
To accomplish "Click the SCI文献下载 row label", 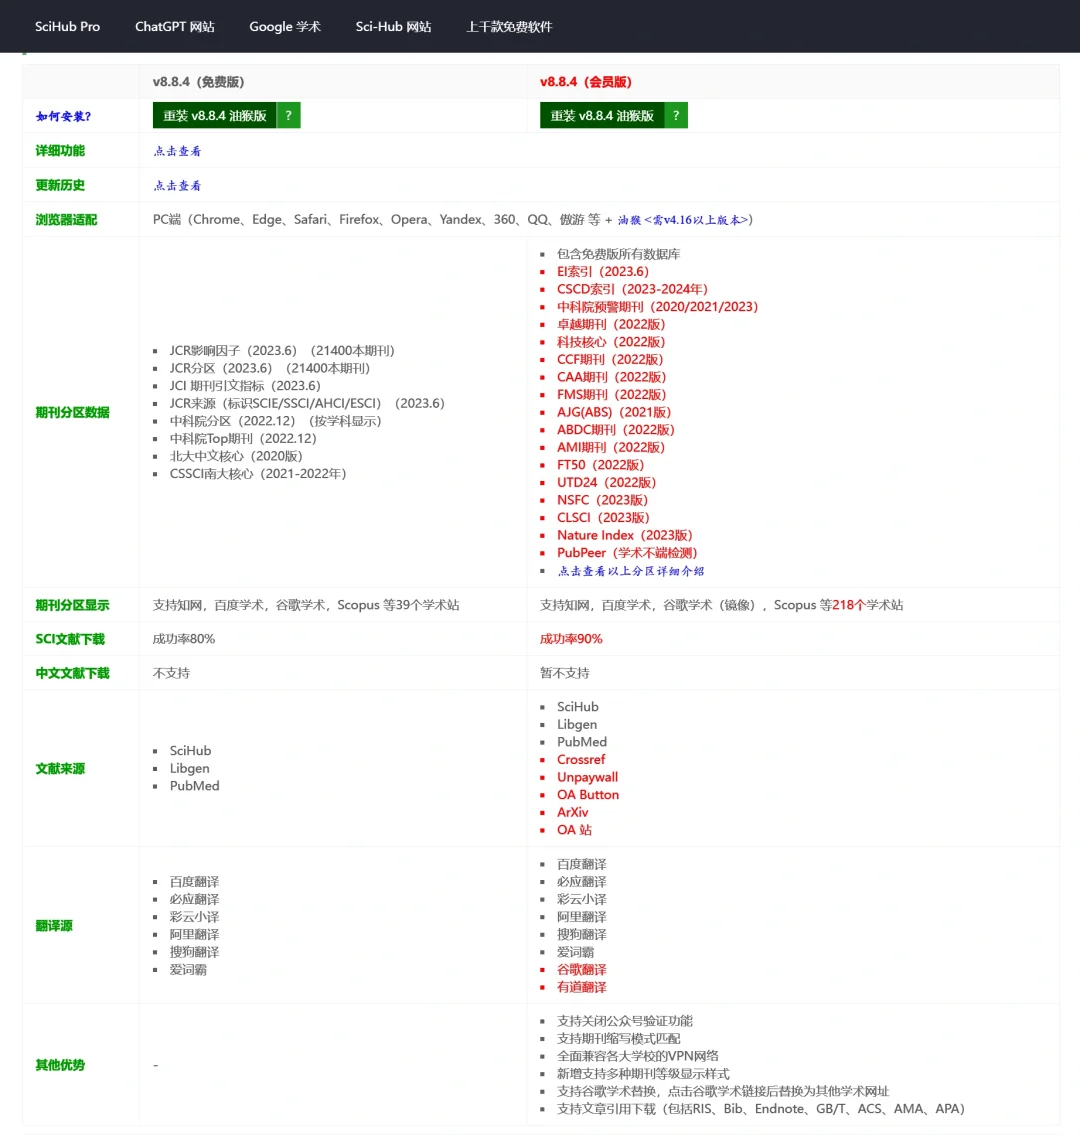I will pyautogui.click(x=70, y=639).
